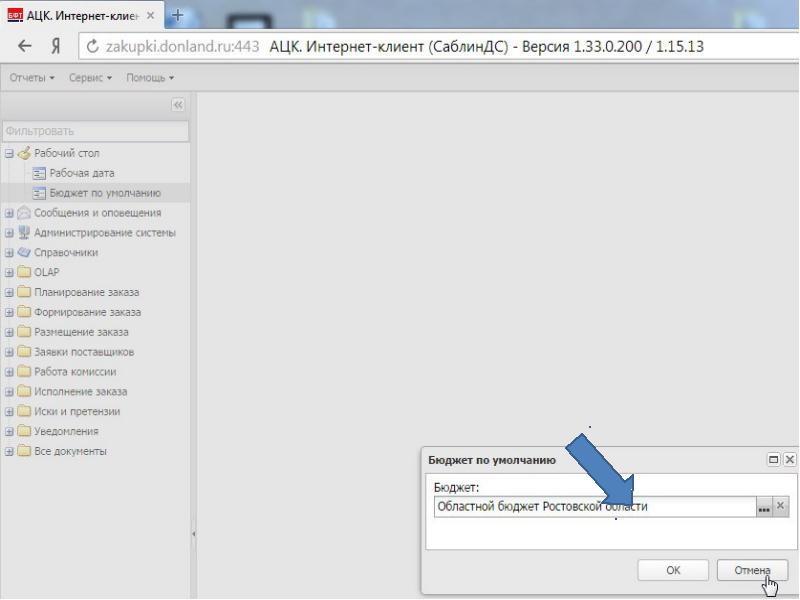
Task: Click the Сообщения и оповещения envelope icon
Action: pos(24,212)
